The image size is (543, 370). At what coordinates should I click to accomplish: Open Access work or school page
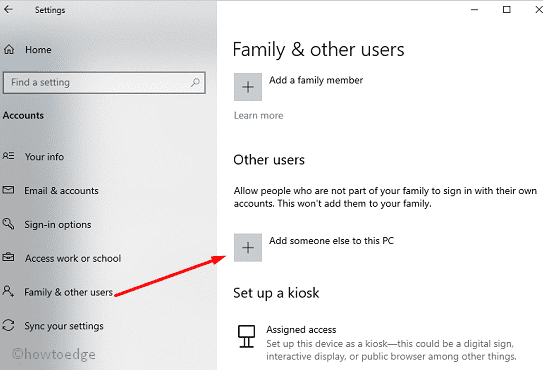(73, 258)
